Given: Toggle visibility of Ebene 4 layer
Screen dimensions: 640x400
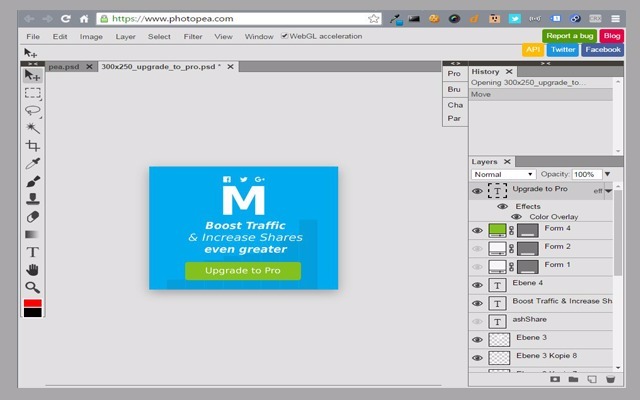Looking at the screenshot, I should [477, 285].
